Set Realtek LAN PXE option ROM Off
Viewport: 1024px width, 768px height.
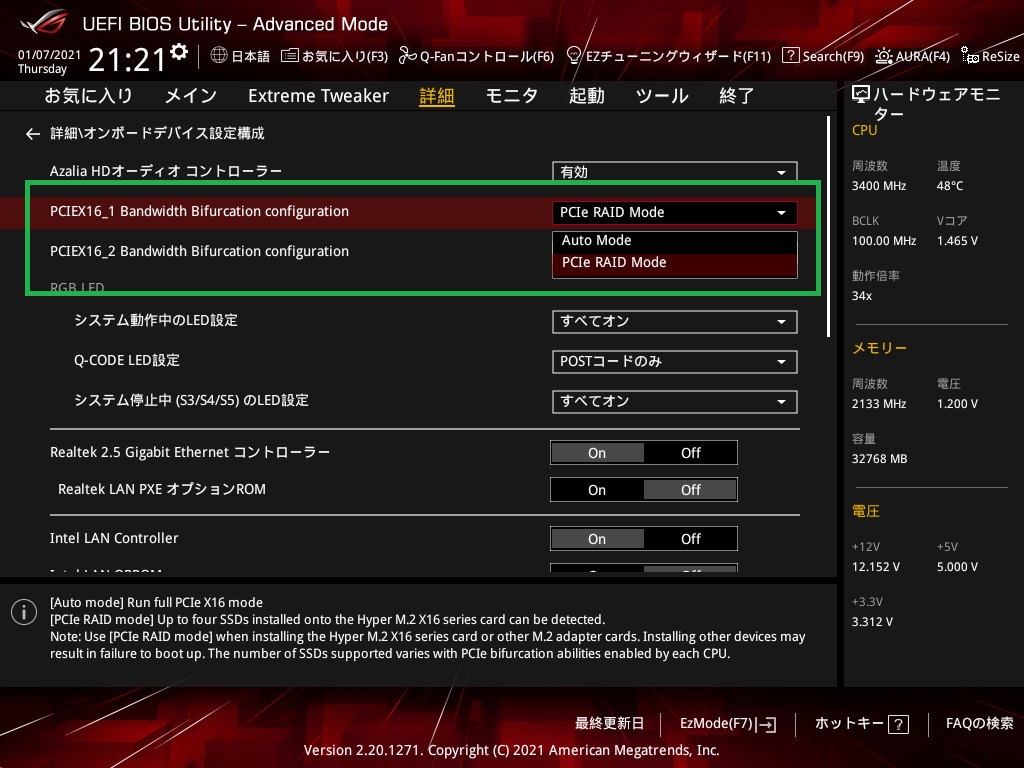pyautogui.click(x=690, y=490)
